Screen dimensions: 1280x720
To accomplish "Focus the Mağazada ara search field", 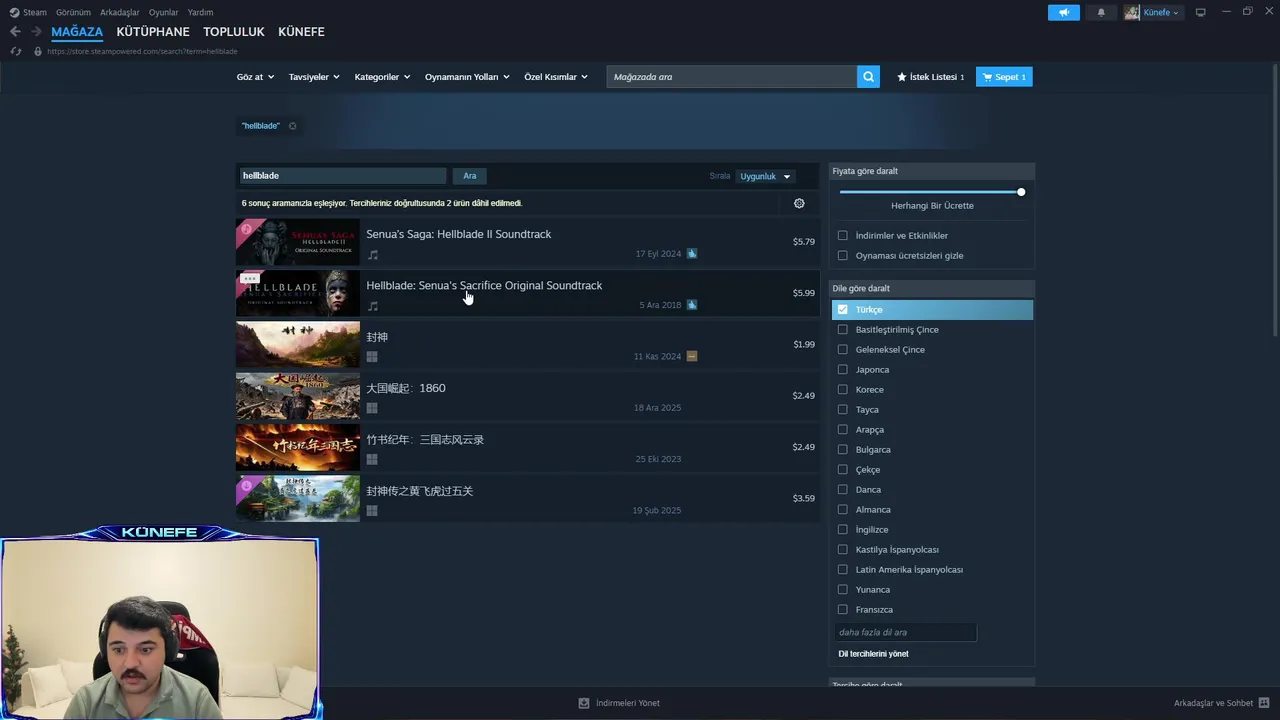I will coord(732,77).
